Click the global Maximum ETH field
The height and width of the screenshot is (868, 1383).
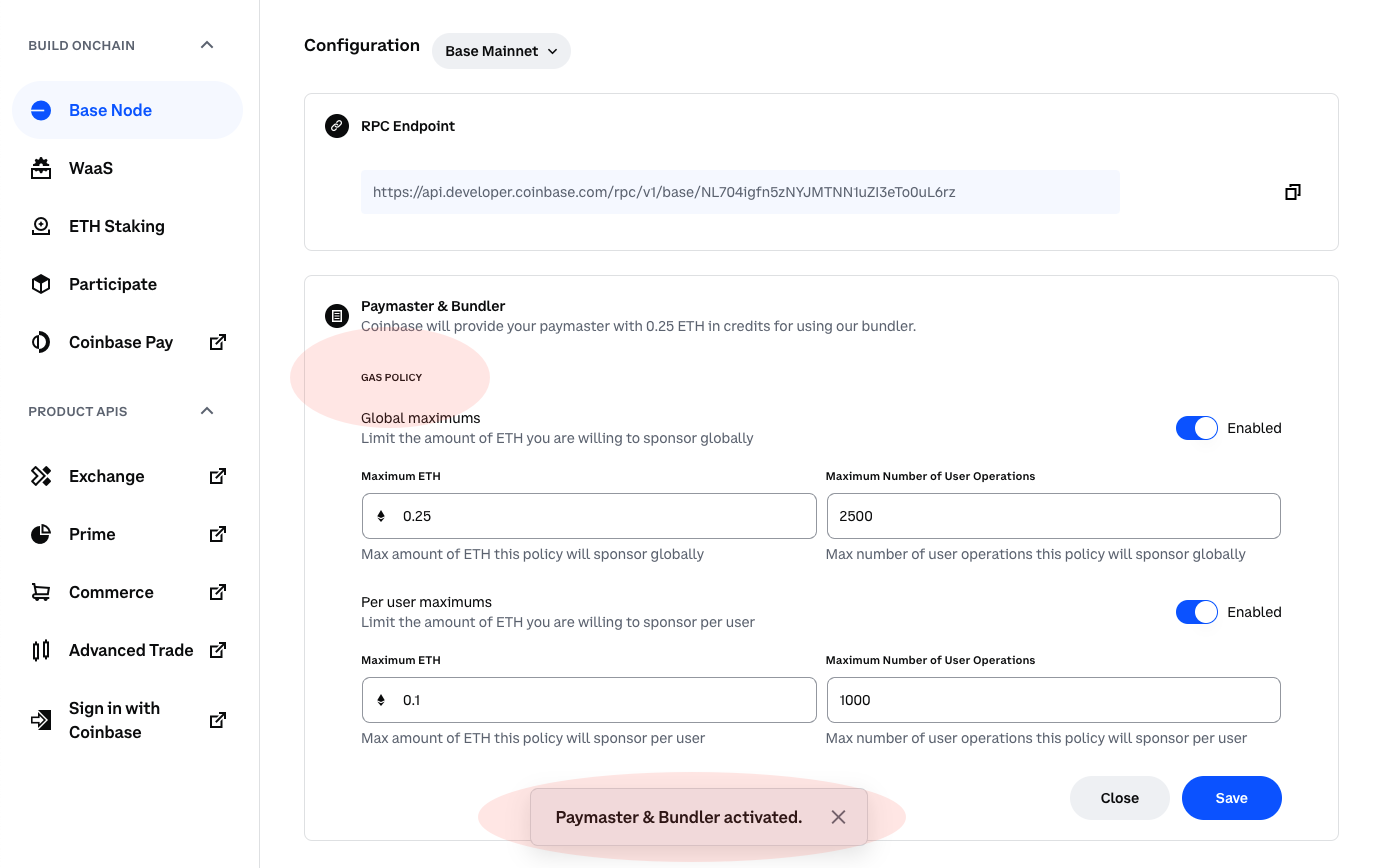point(600,516)
